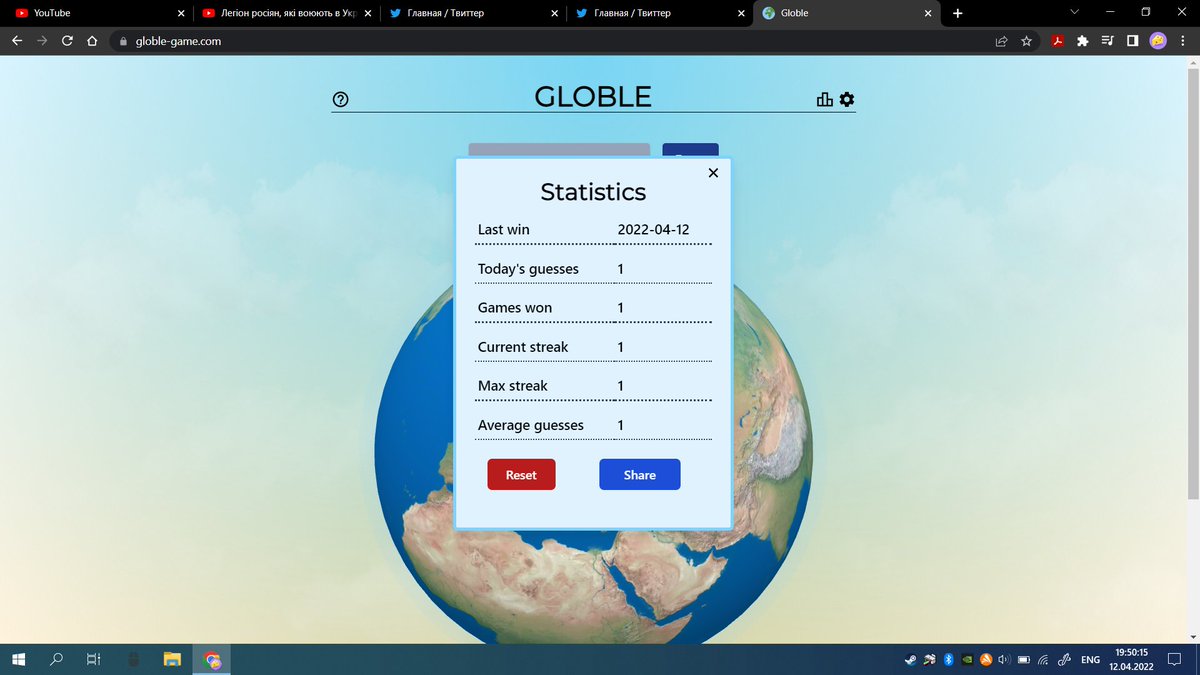The height and width of the screenshot is (675, 1200).
Task: Click the country guess input field
Action: click(x=559, y=150)
